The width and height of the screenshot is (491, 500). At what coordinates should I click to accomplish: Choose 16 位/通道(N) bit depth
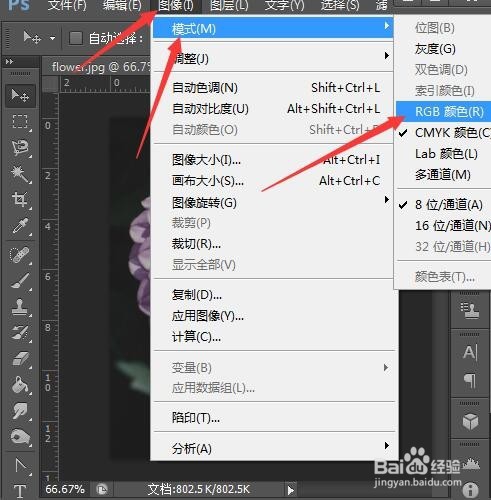coord(444,226)
